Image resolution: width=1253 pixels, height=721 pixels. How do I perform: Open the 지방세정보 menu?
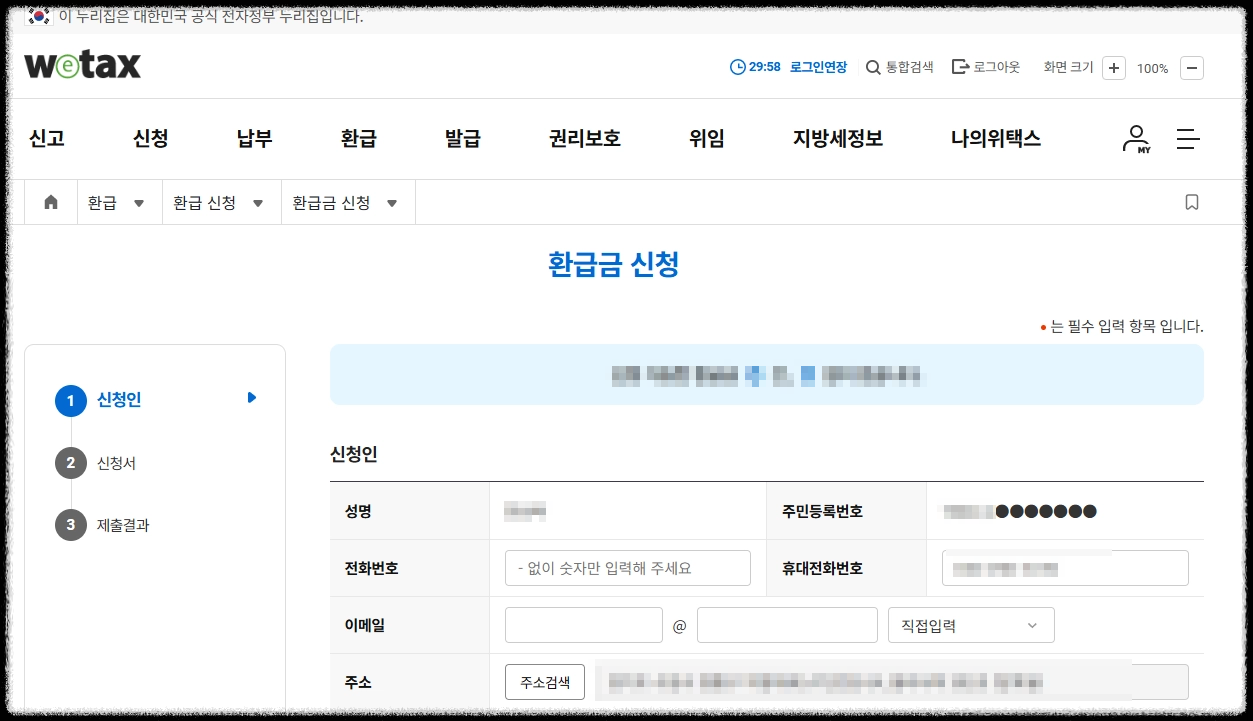pyautogui.click(x=839, y=138)
